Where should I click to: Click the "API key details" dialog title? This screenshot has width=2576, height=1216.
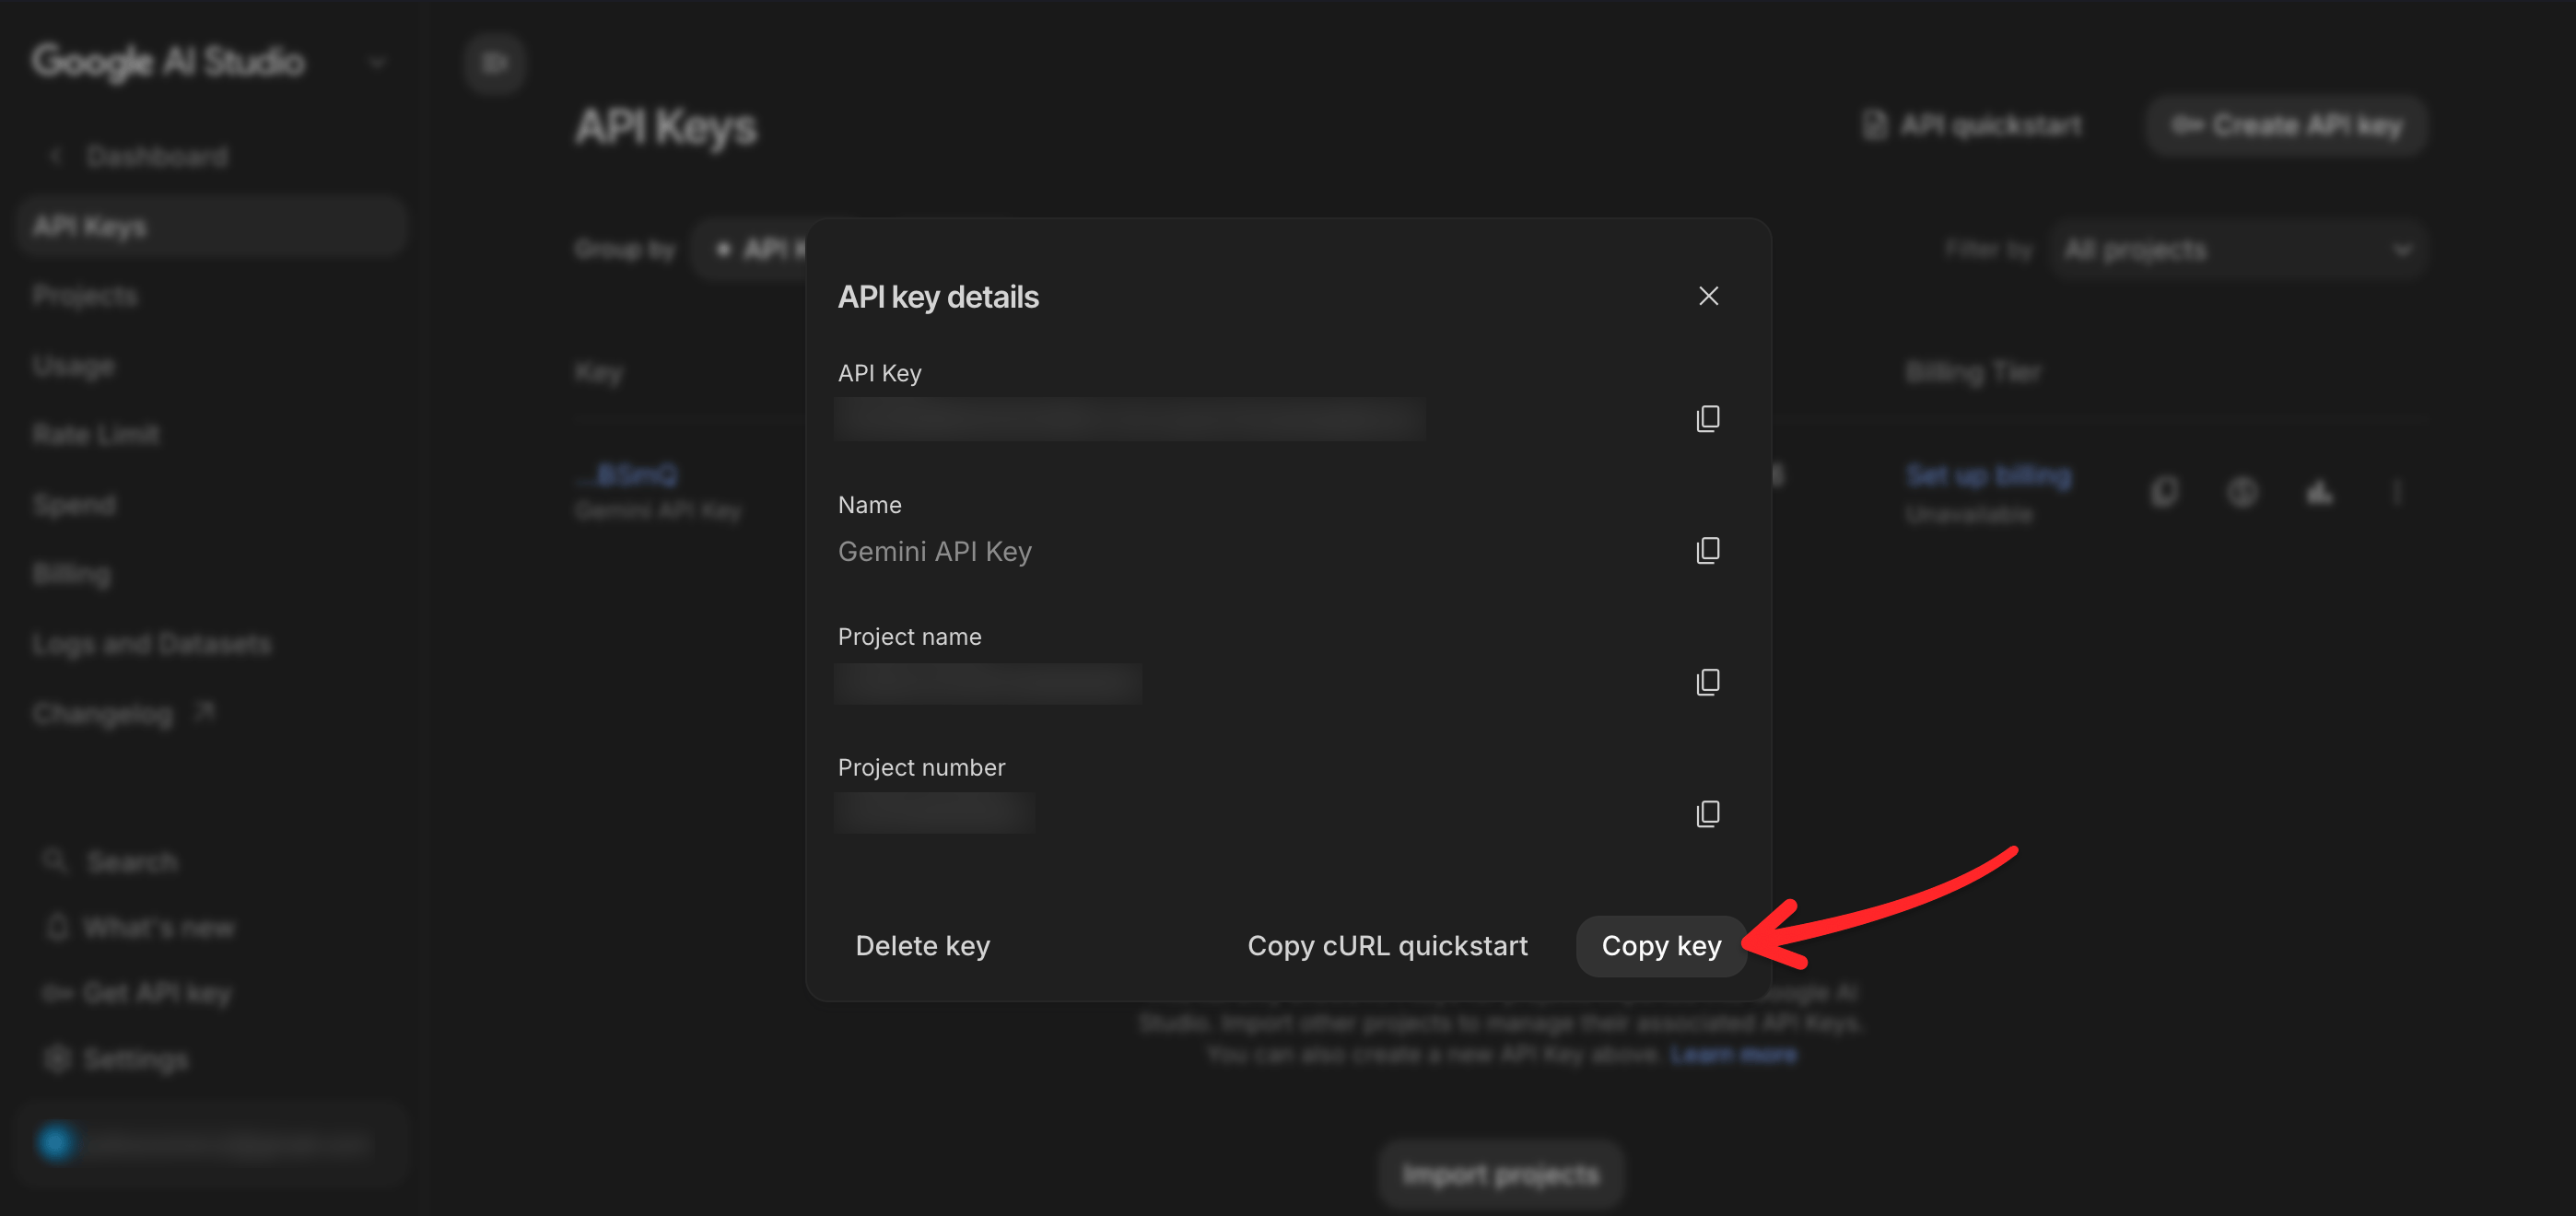point(938,297)
